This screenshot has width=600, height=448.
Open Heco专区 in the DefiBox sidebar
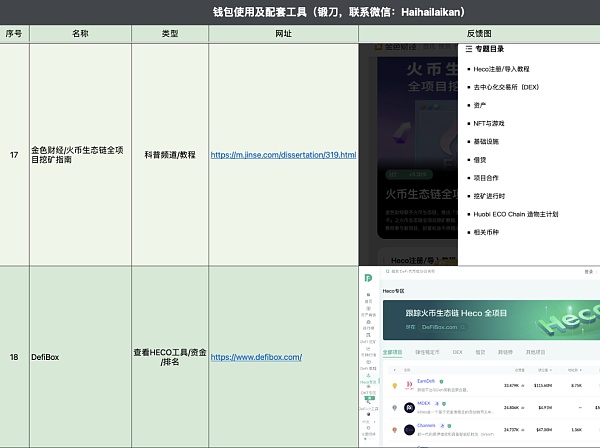click(368, 382)
